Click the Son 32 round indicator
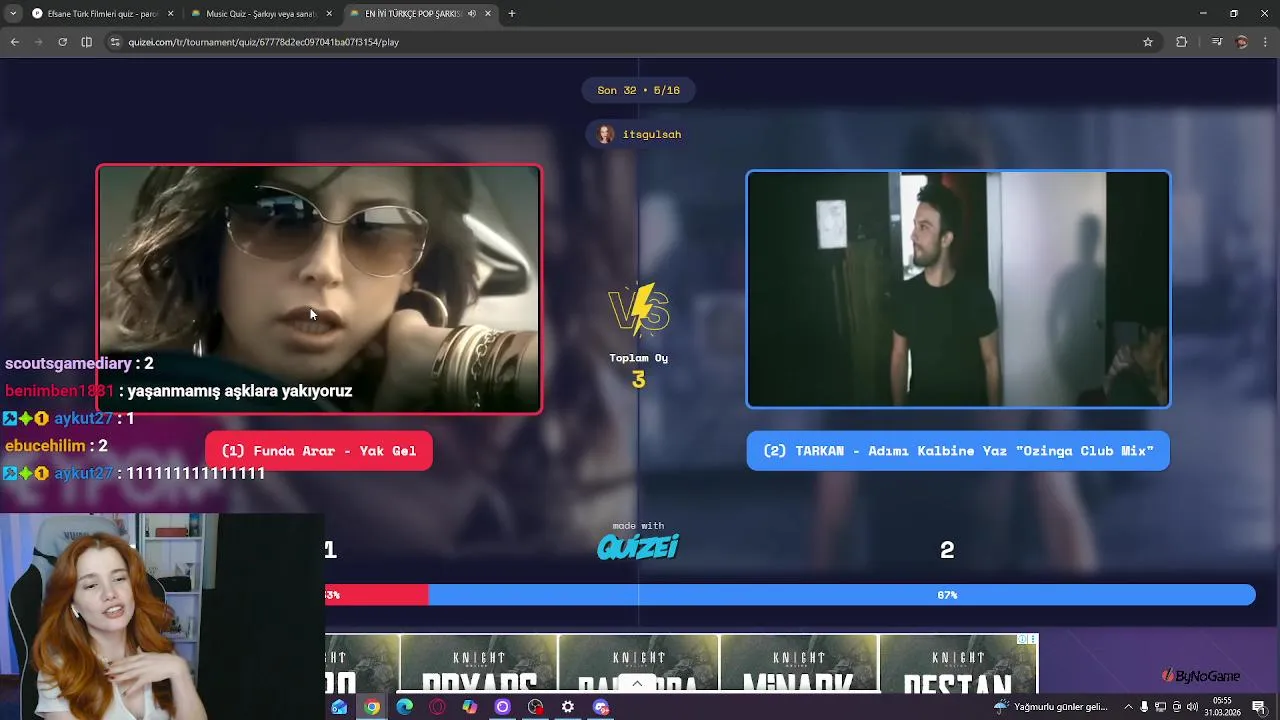The height and width of the screenshot is (720, 1280). point(639,90)
